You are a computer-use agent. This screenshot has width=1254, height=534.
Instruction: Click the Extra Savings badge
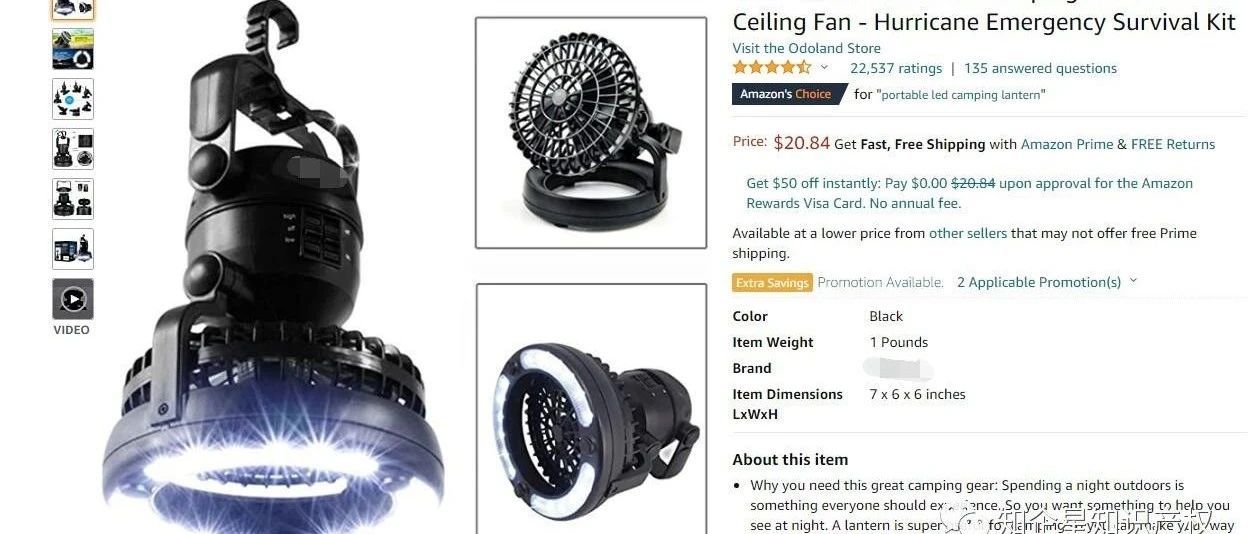pos(772,283)
